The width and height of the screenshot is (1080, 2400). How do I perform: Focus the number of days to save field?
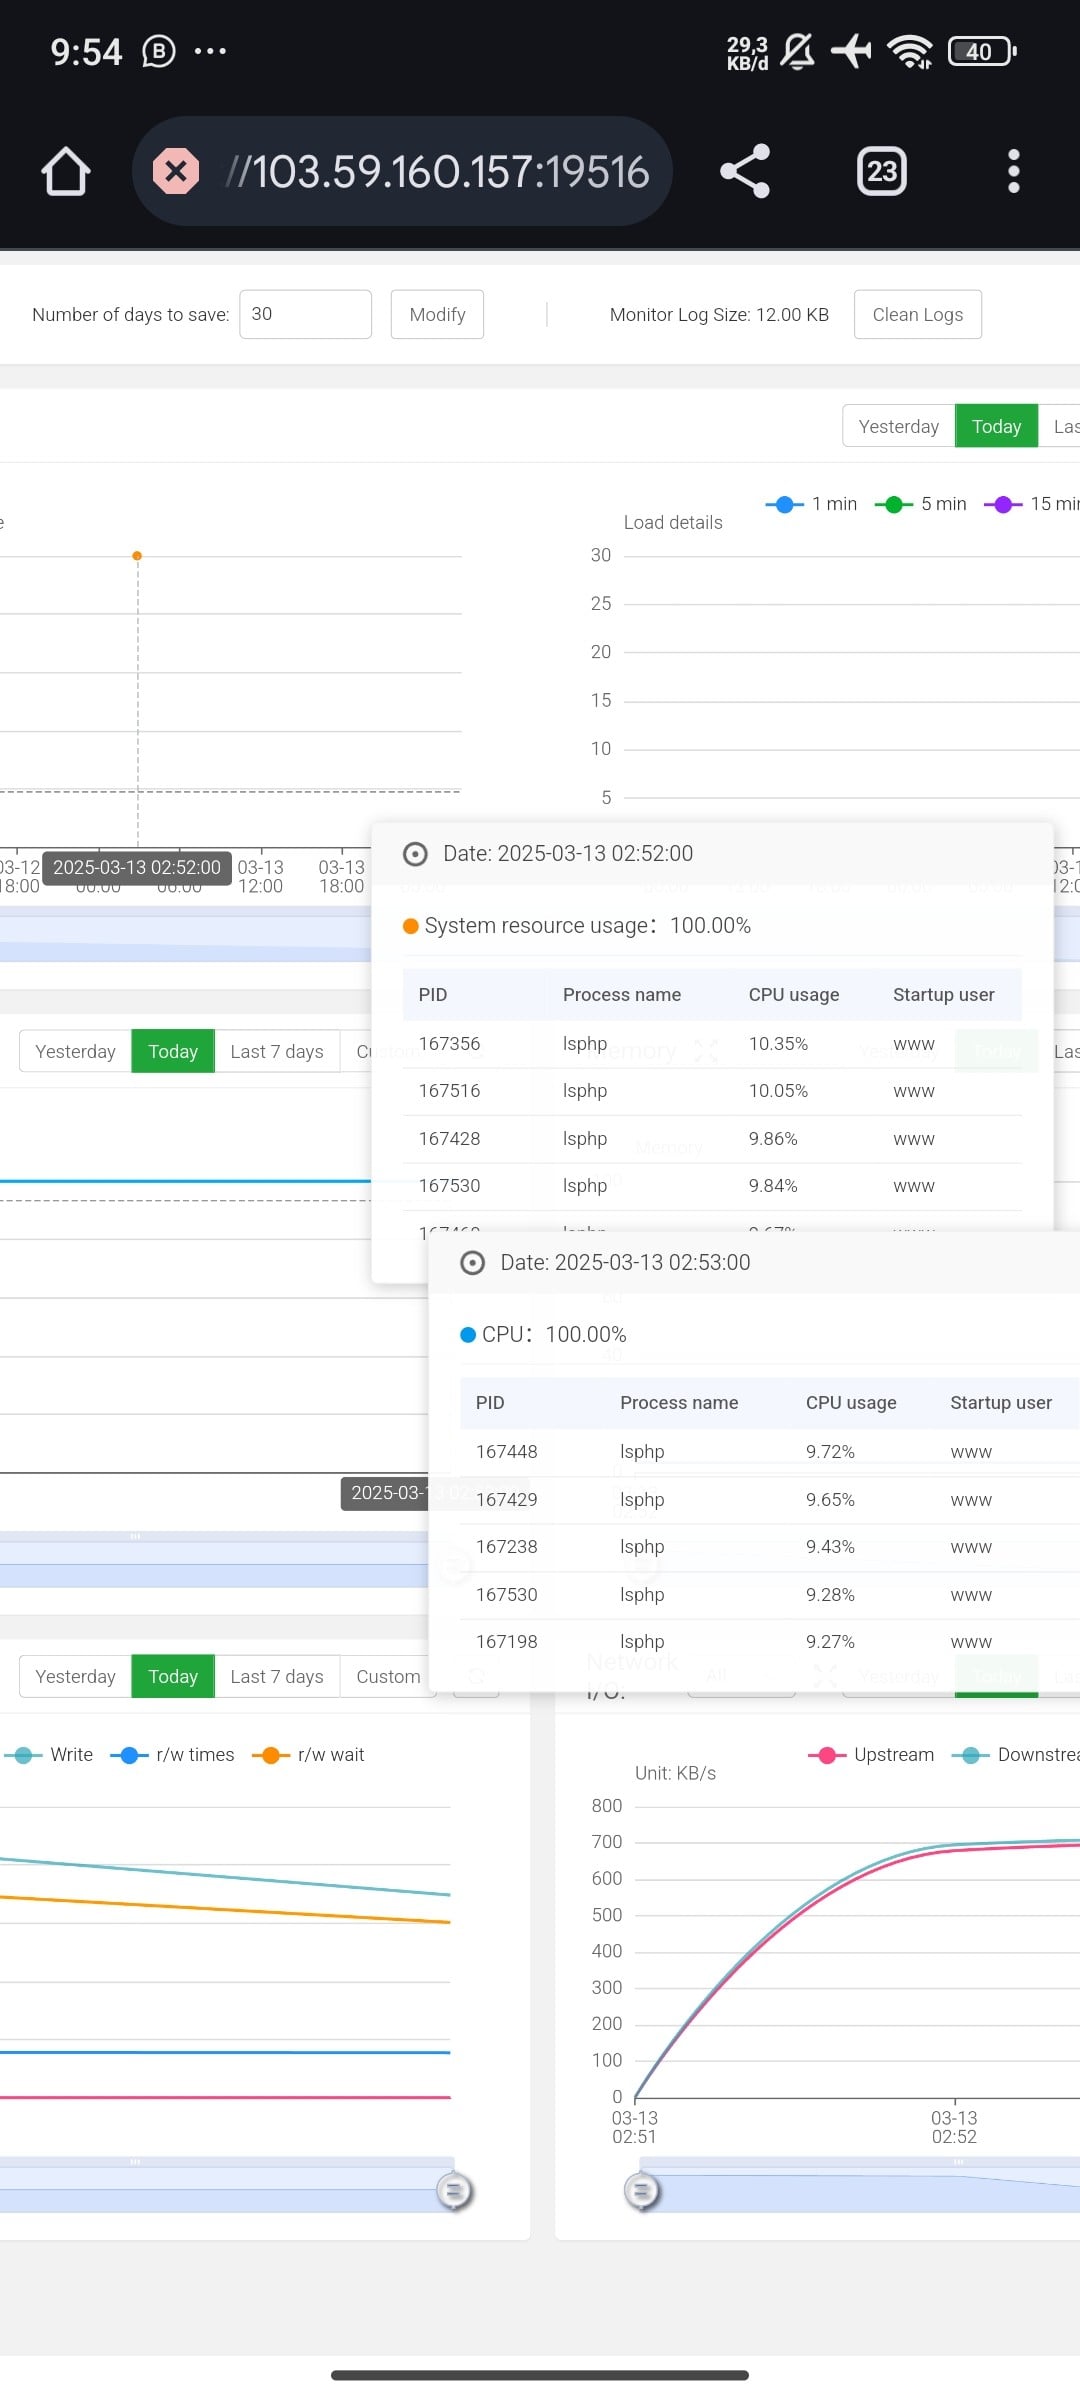pyautogui.click(x=305, y=314)
